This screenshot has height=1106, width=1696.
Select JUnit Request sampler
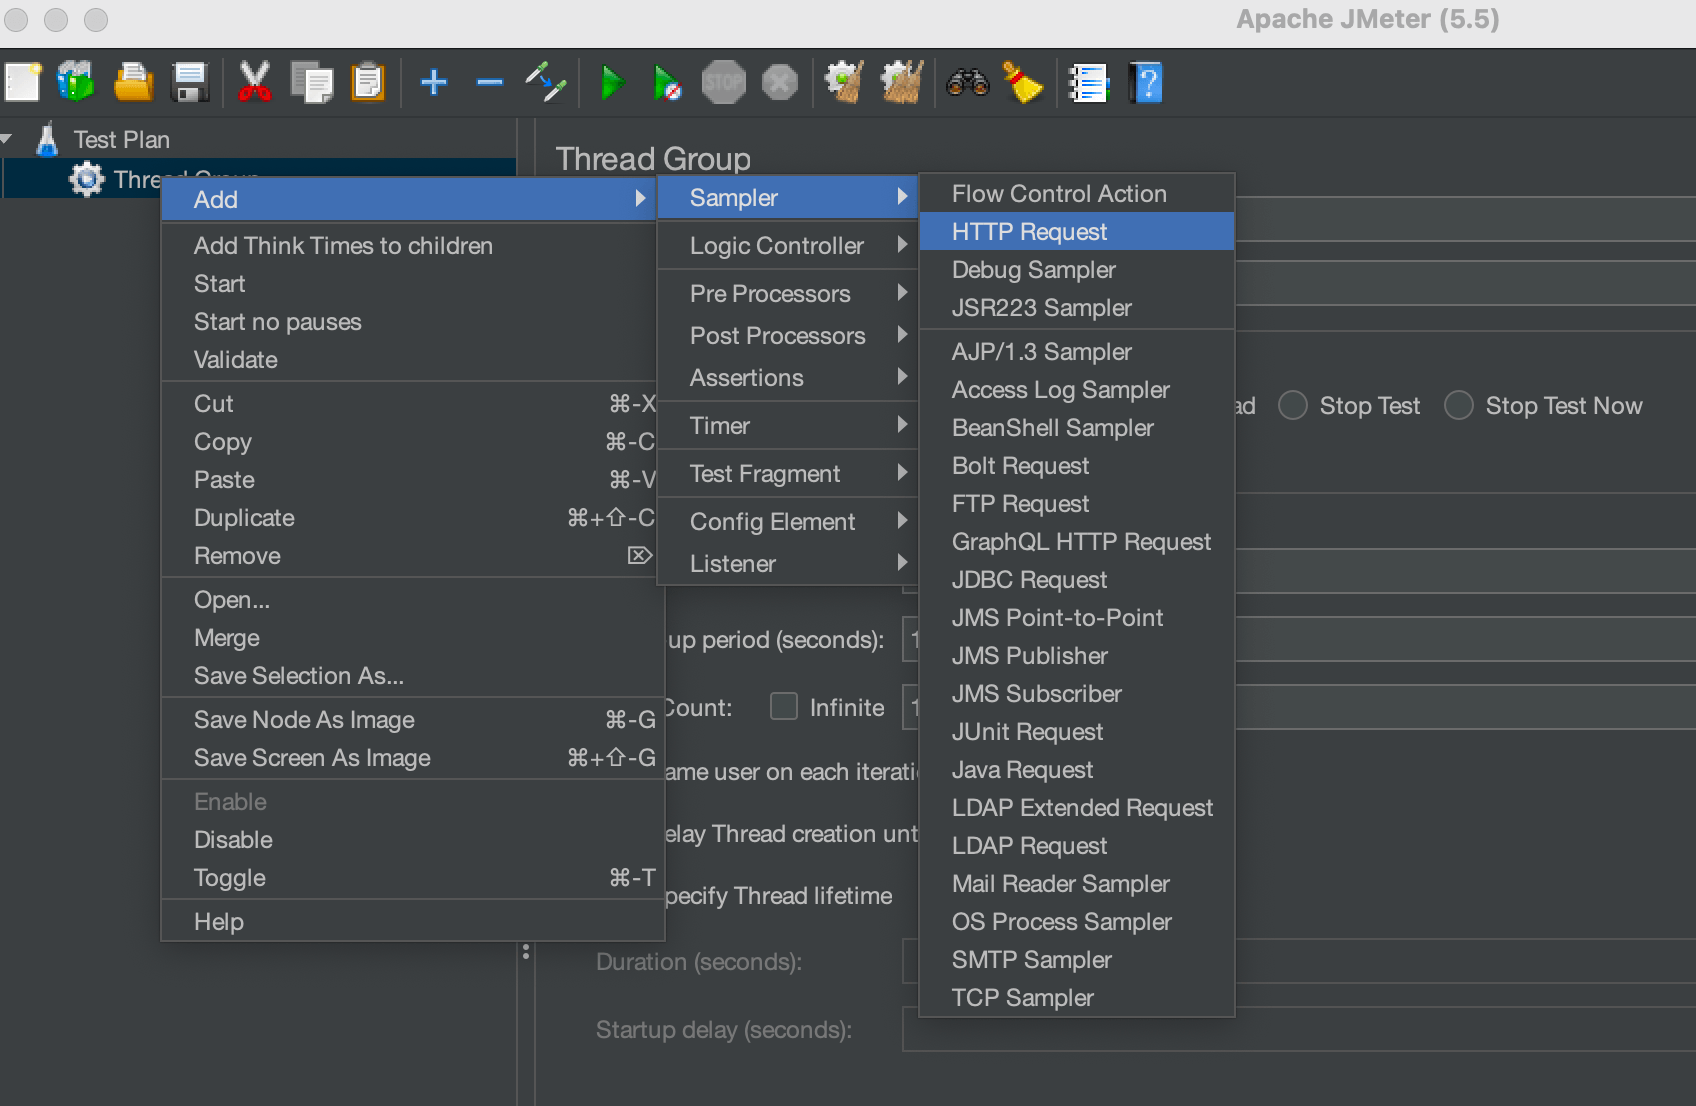[1077, 732]
